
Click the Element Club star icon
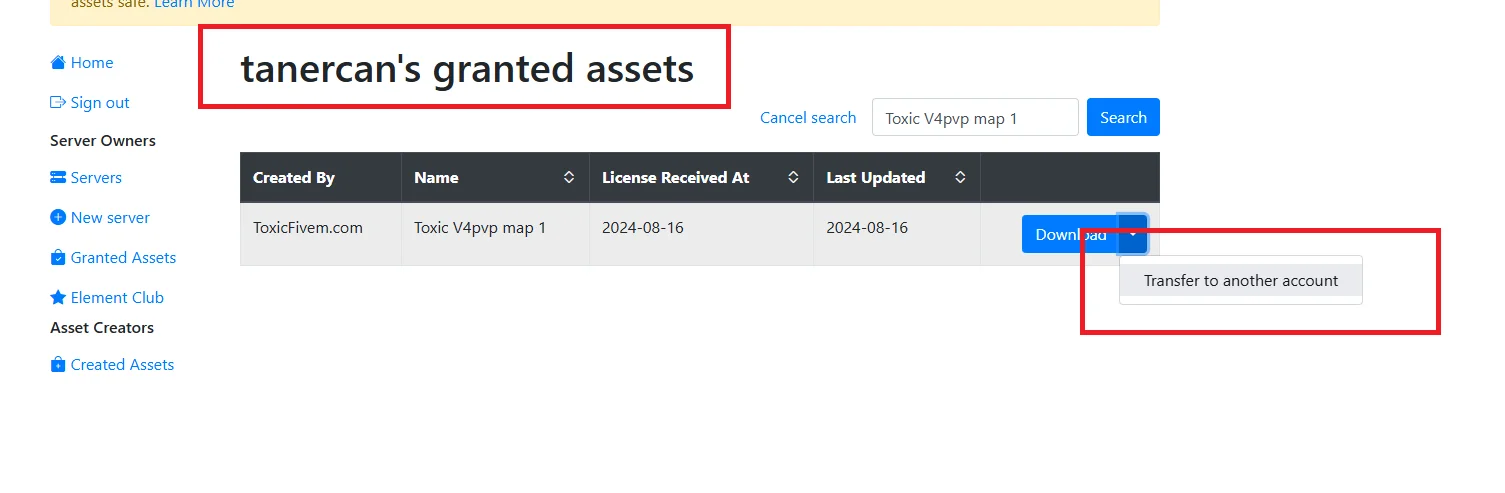point(58,298)
